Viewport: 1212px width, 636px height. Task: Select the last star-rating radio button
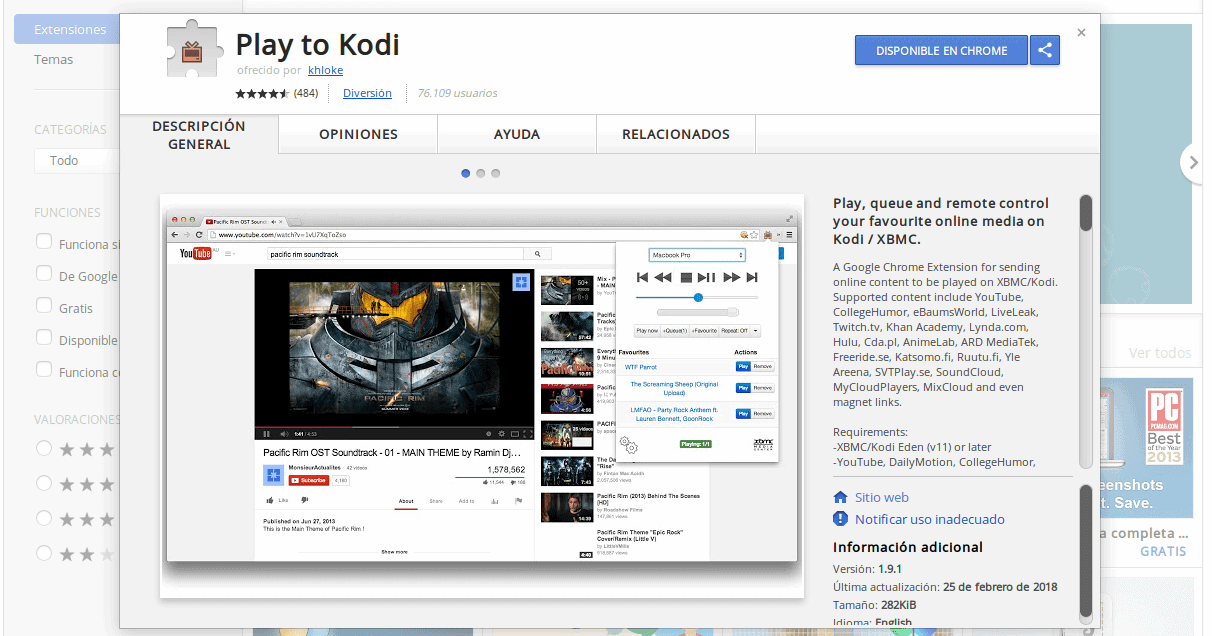pos(44,553)
